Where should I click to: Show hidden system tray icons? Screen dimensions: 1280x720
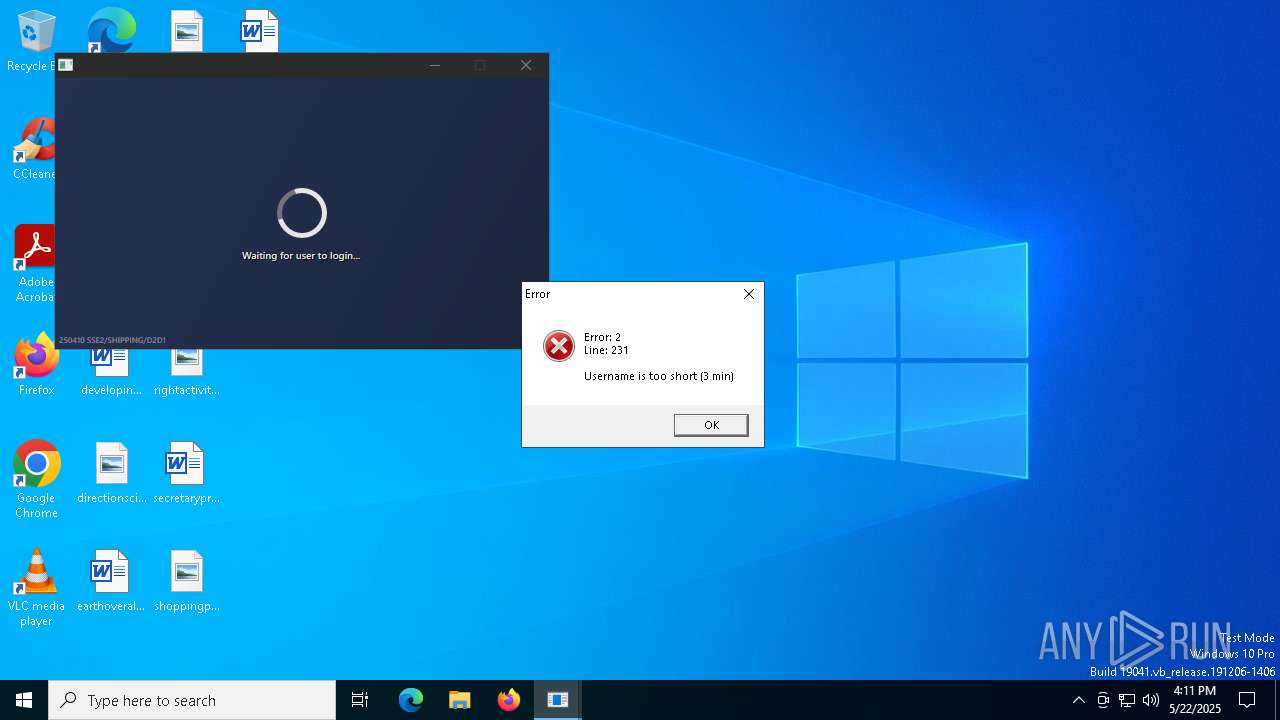point(1078,700)
